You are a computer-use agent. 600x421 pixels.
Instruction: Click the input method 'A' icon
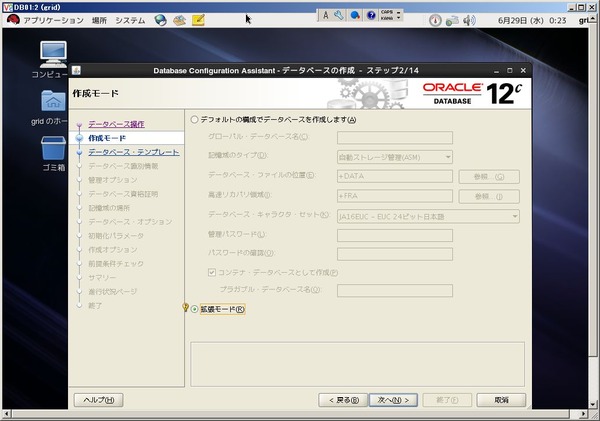point(325,15)
